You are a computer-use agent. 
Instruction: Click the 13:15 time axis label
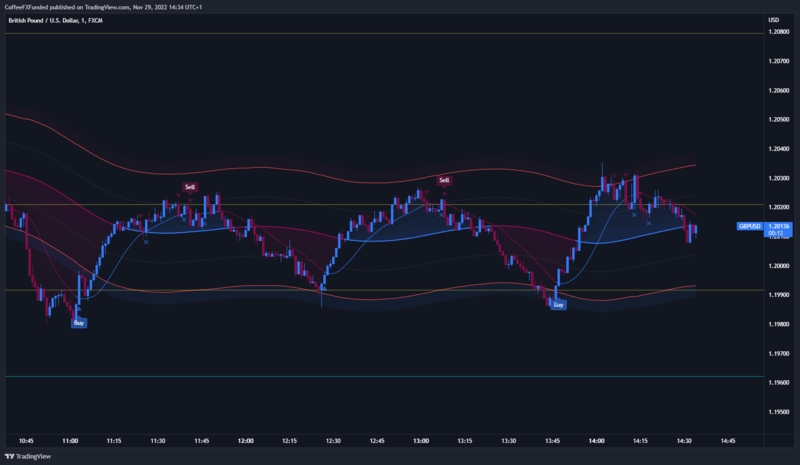(465, 441)
